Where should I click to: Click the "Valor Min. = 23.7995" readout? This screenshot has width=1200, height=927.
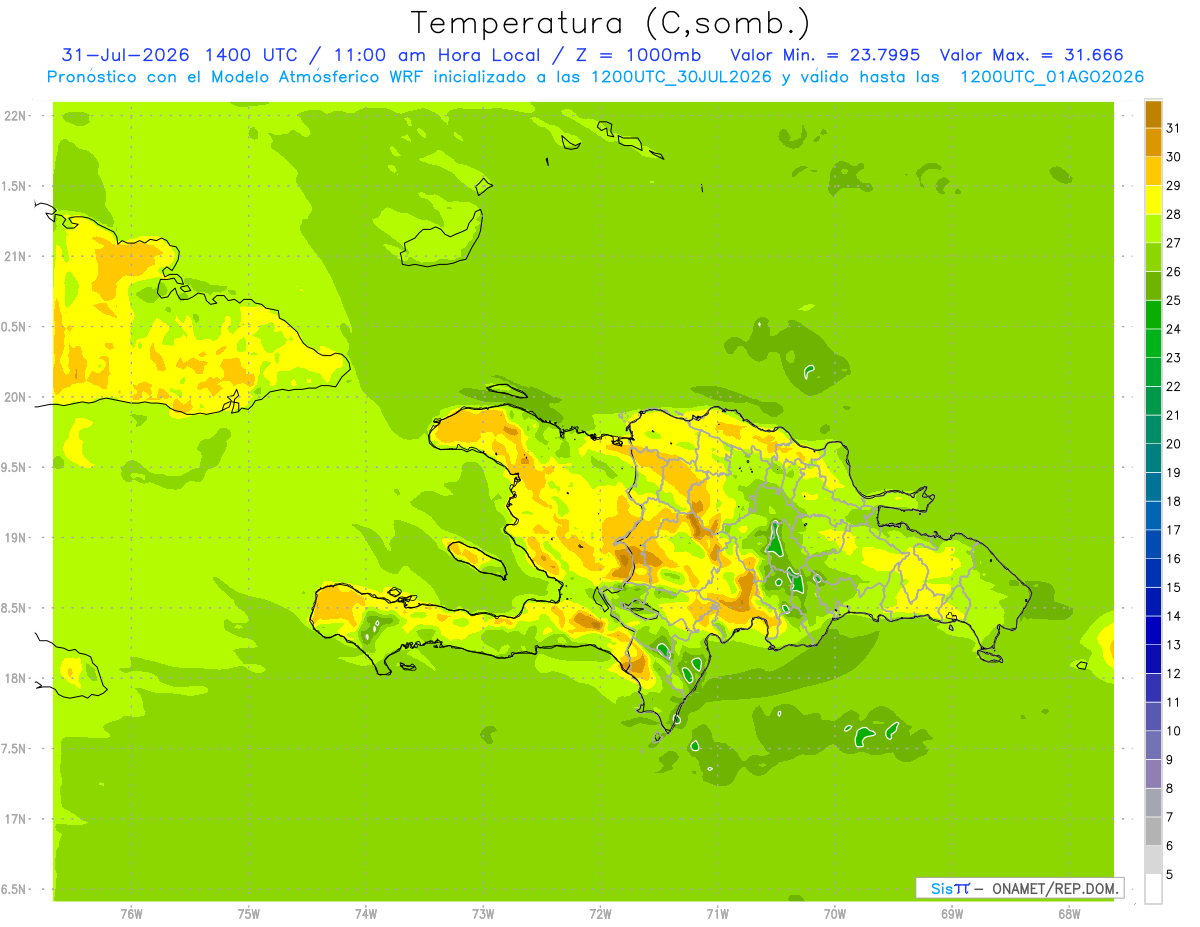coord(826,55)
